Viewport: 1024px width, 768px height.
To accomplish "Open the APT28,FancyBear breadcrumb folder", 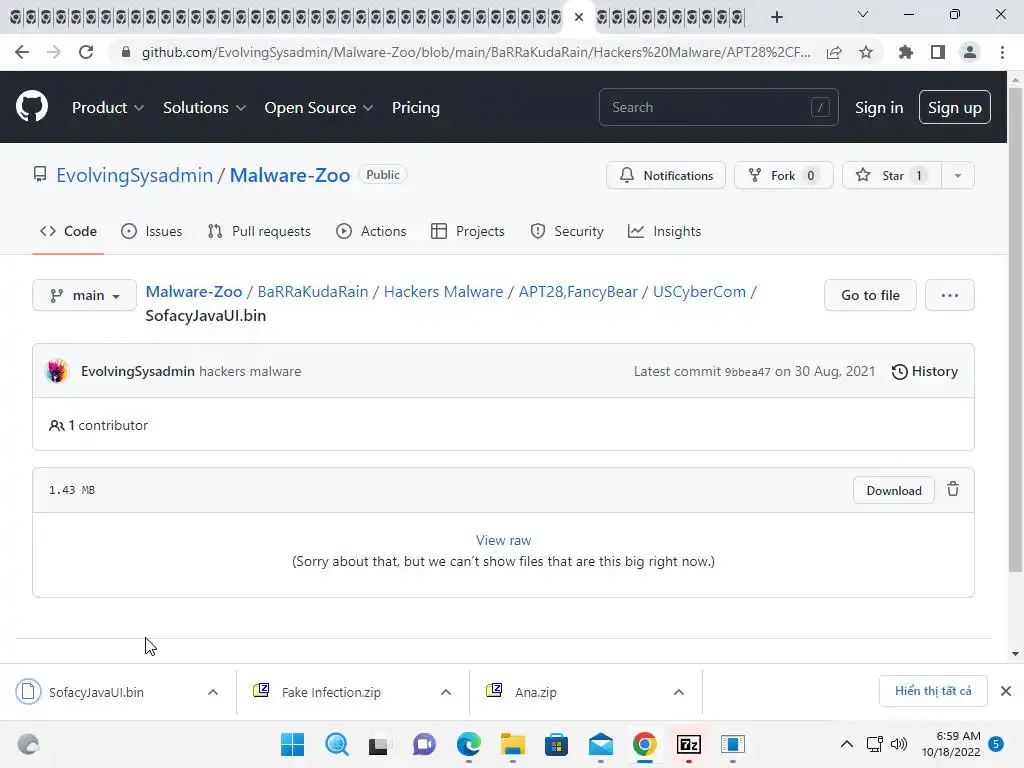I will point(578,292).
